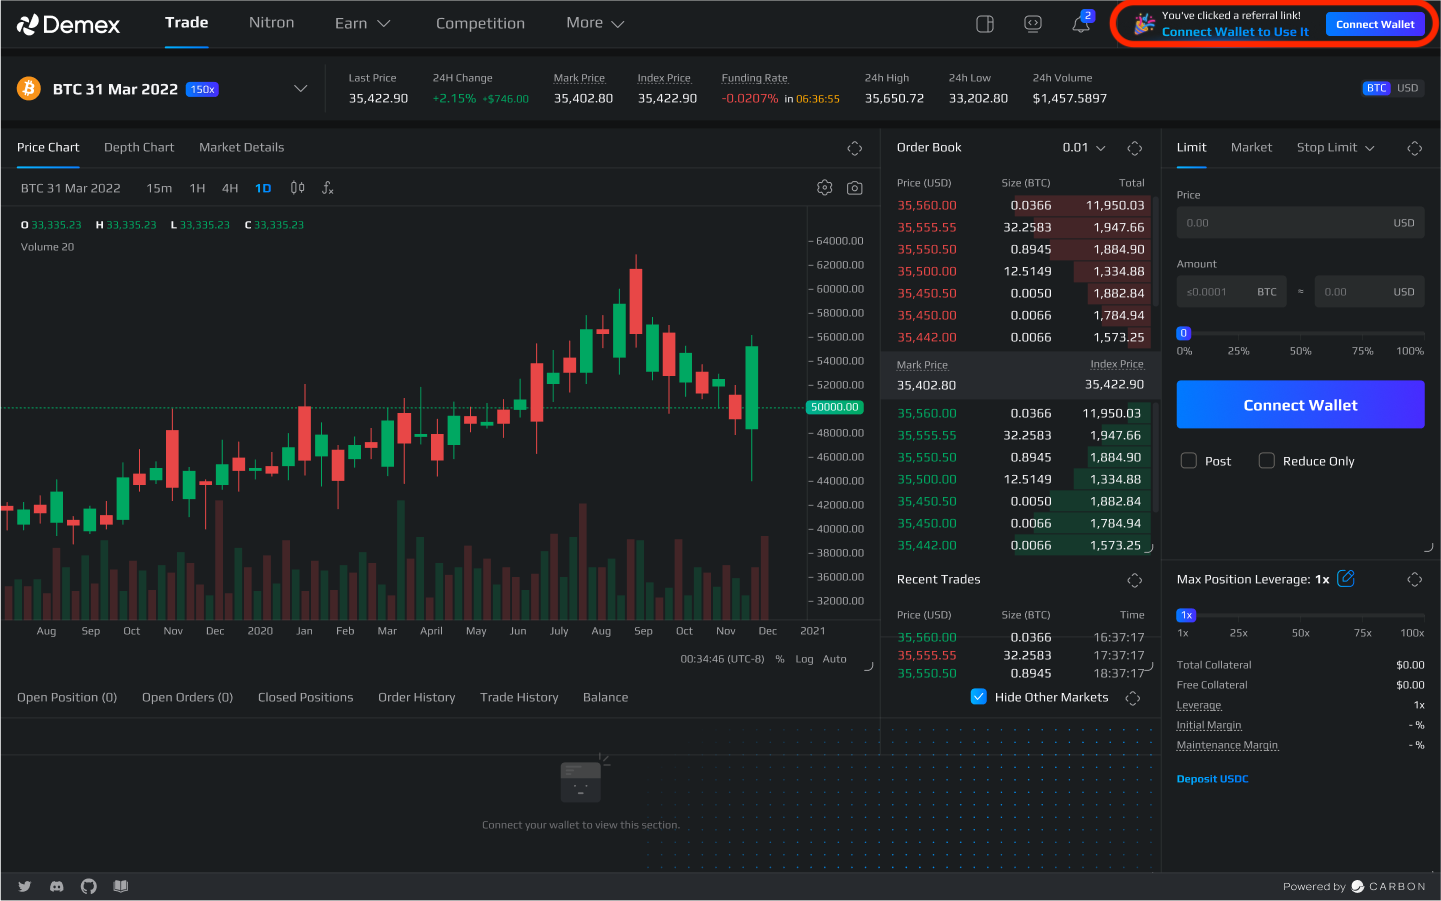This screenshot has width=1441, height=901.
Task: Open the chart indicators fx icon
Action: [x=328, y=188]
